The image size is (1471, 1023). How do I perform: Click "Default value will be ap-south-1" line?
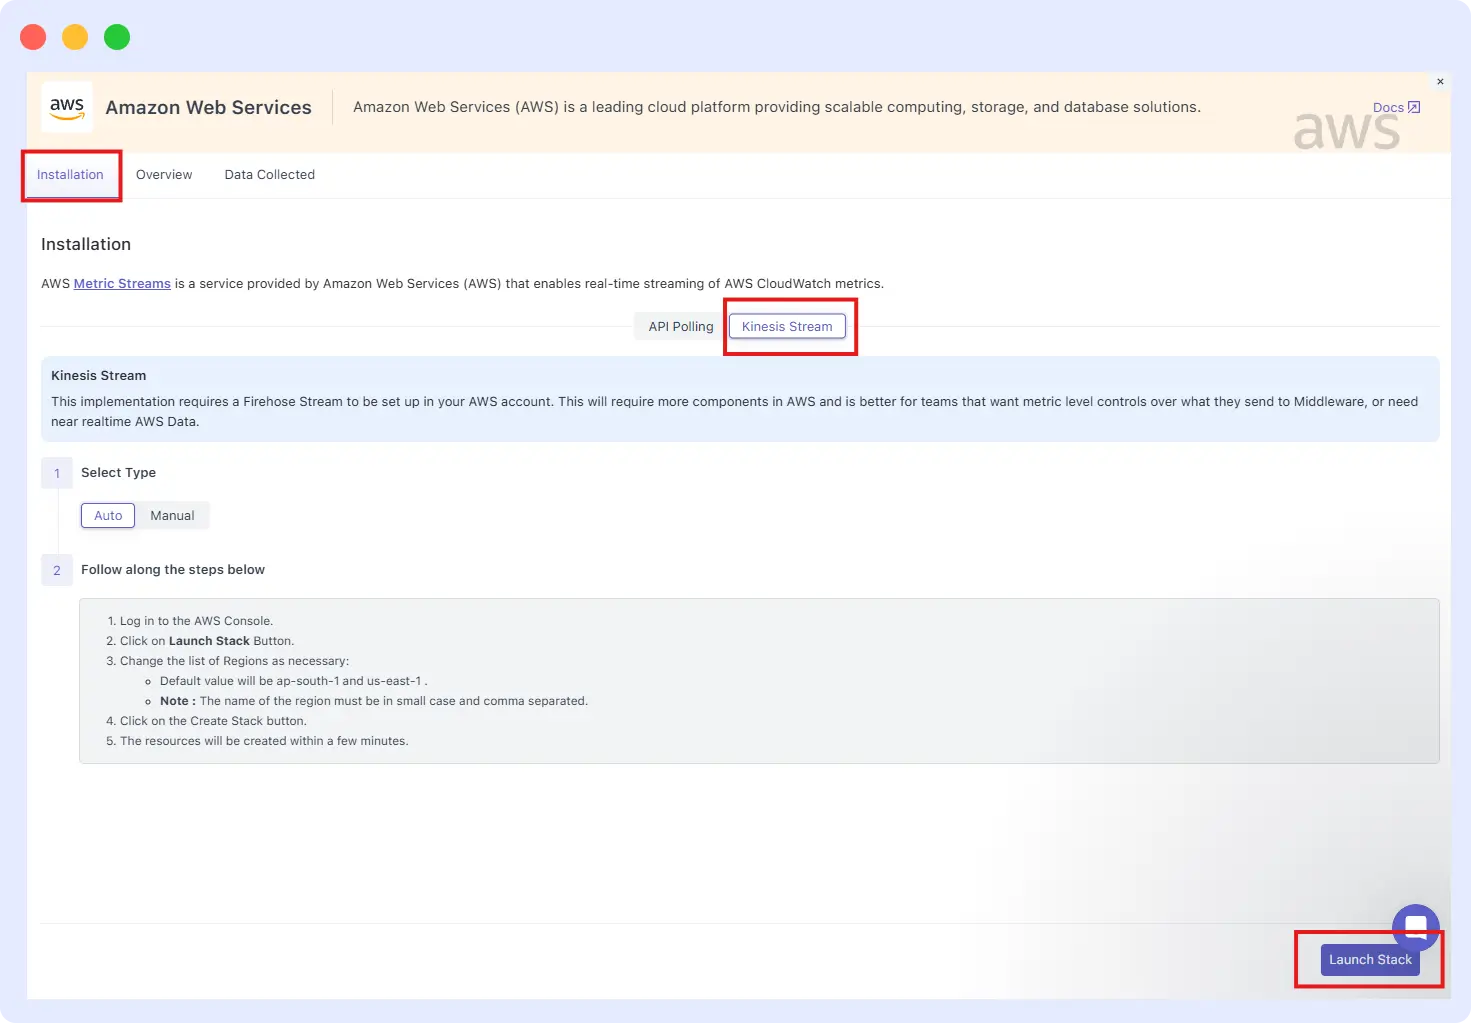pyautogui.click(x=293, y=681)
